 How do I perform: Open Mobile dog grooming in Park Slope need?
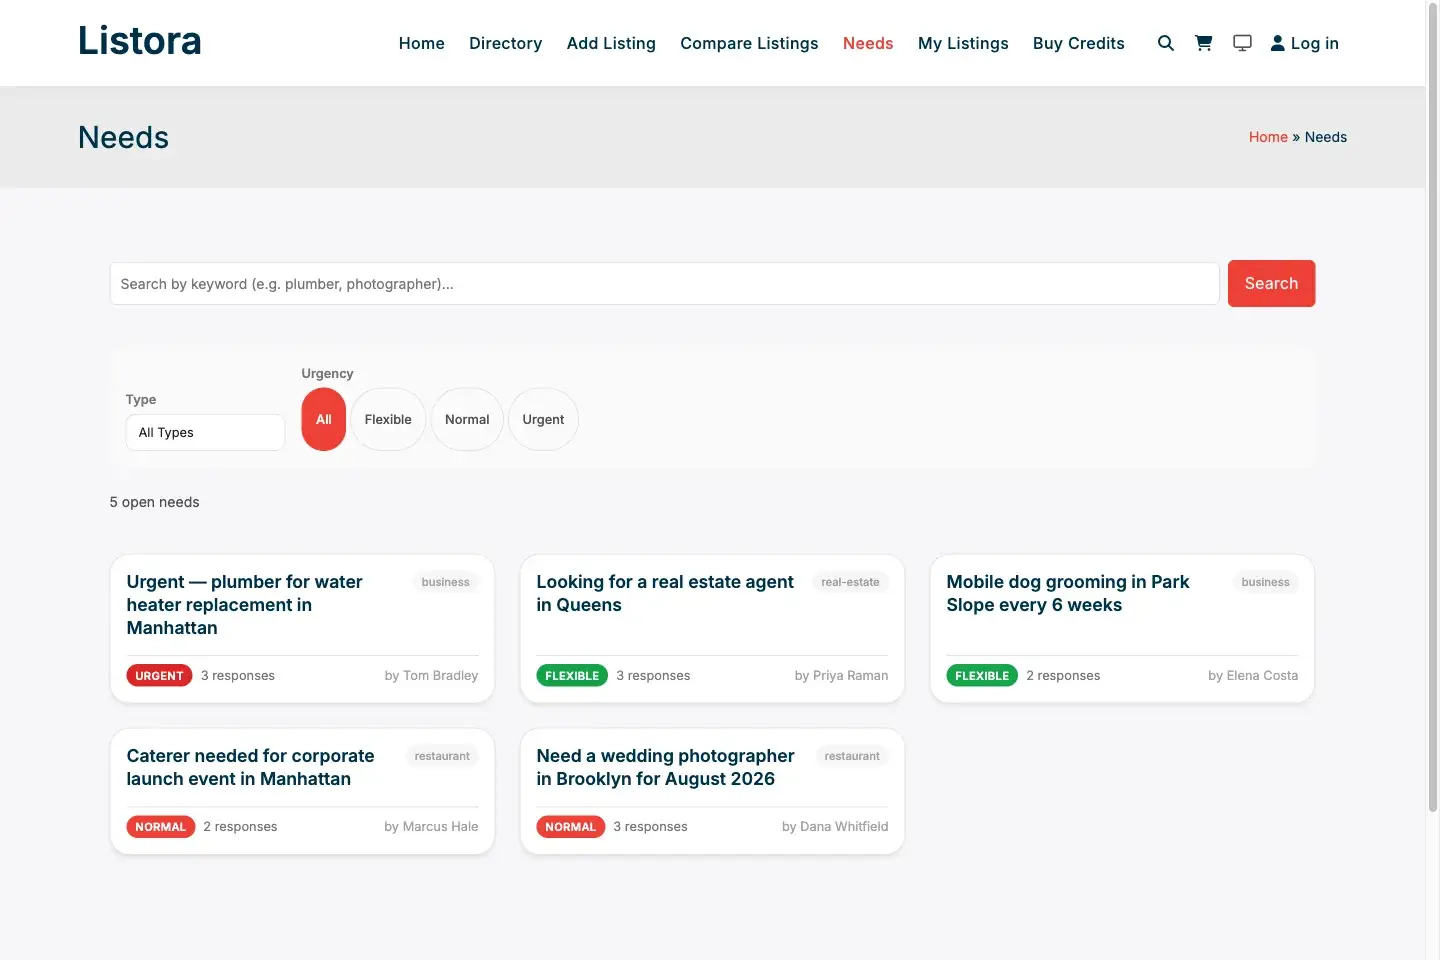coord(1068,593)
